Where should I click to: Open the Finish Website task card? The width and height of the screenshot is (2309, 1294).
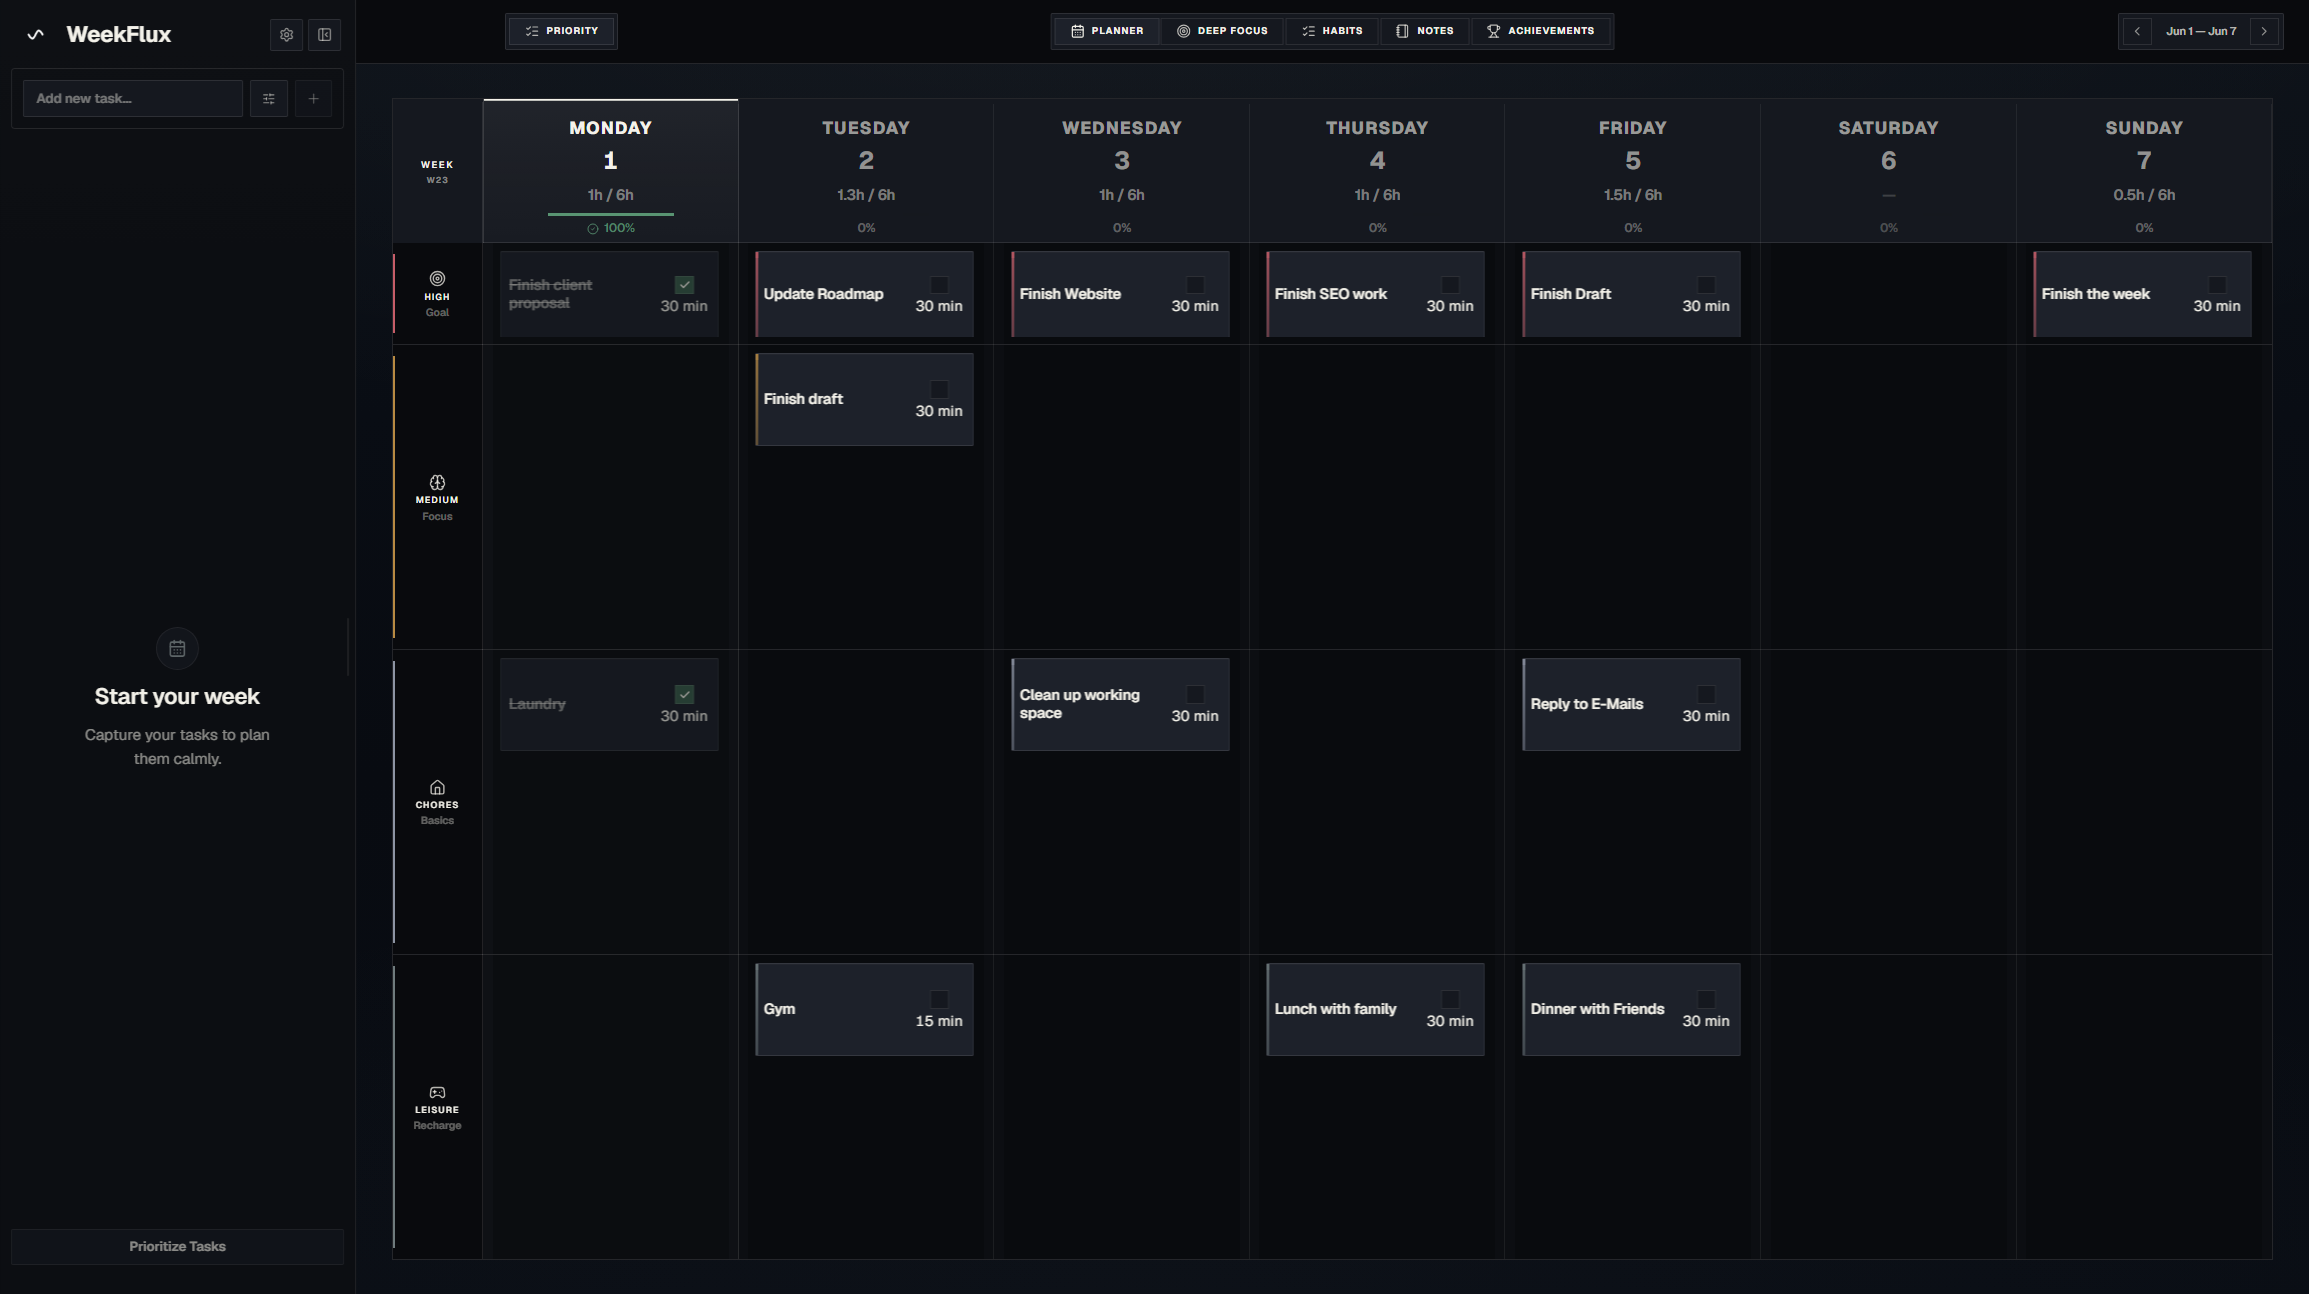(1120, 294)
